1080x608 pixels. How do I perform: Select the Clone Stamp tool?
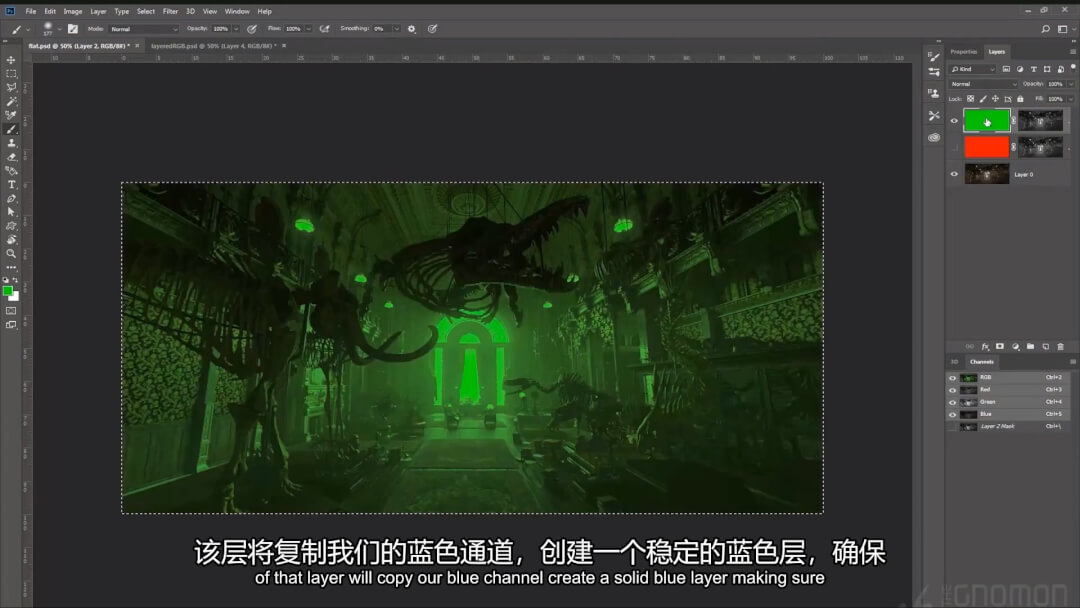click(11, 143)
